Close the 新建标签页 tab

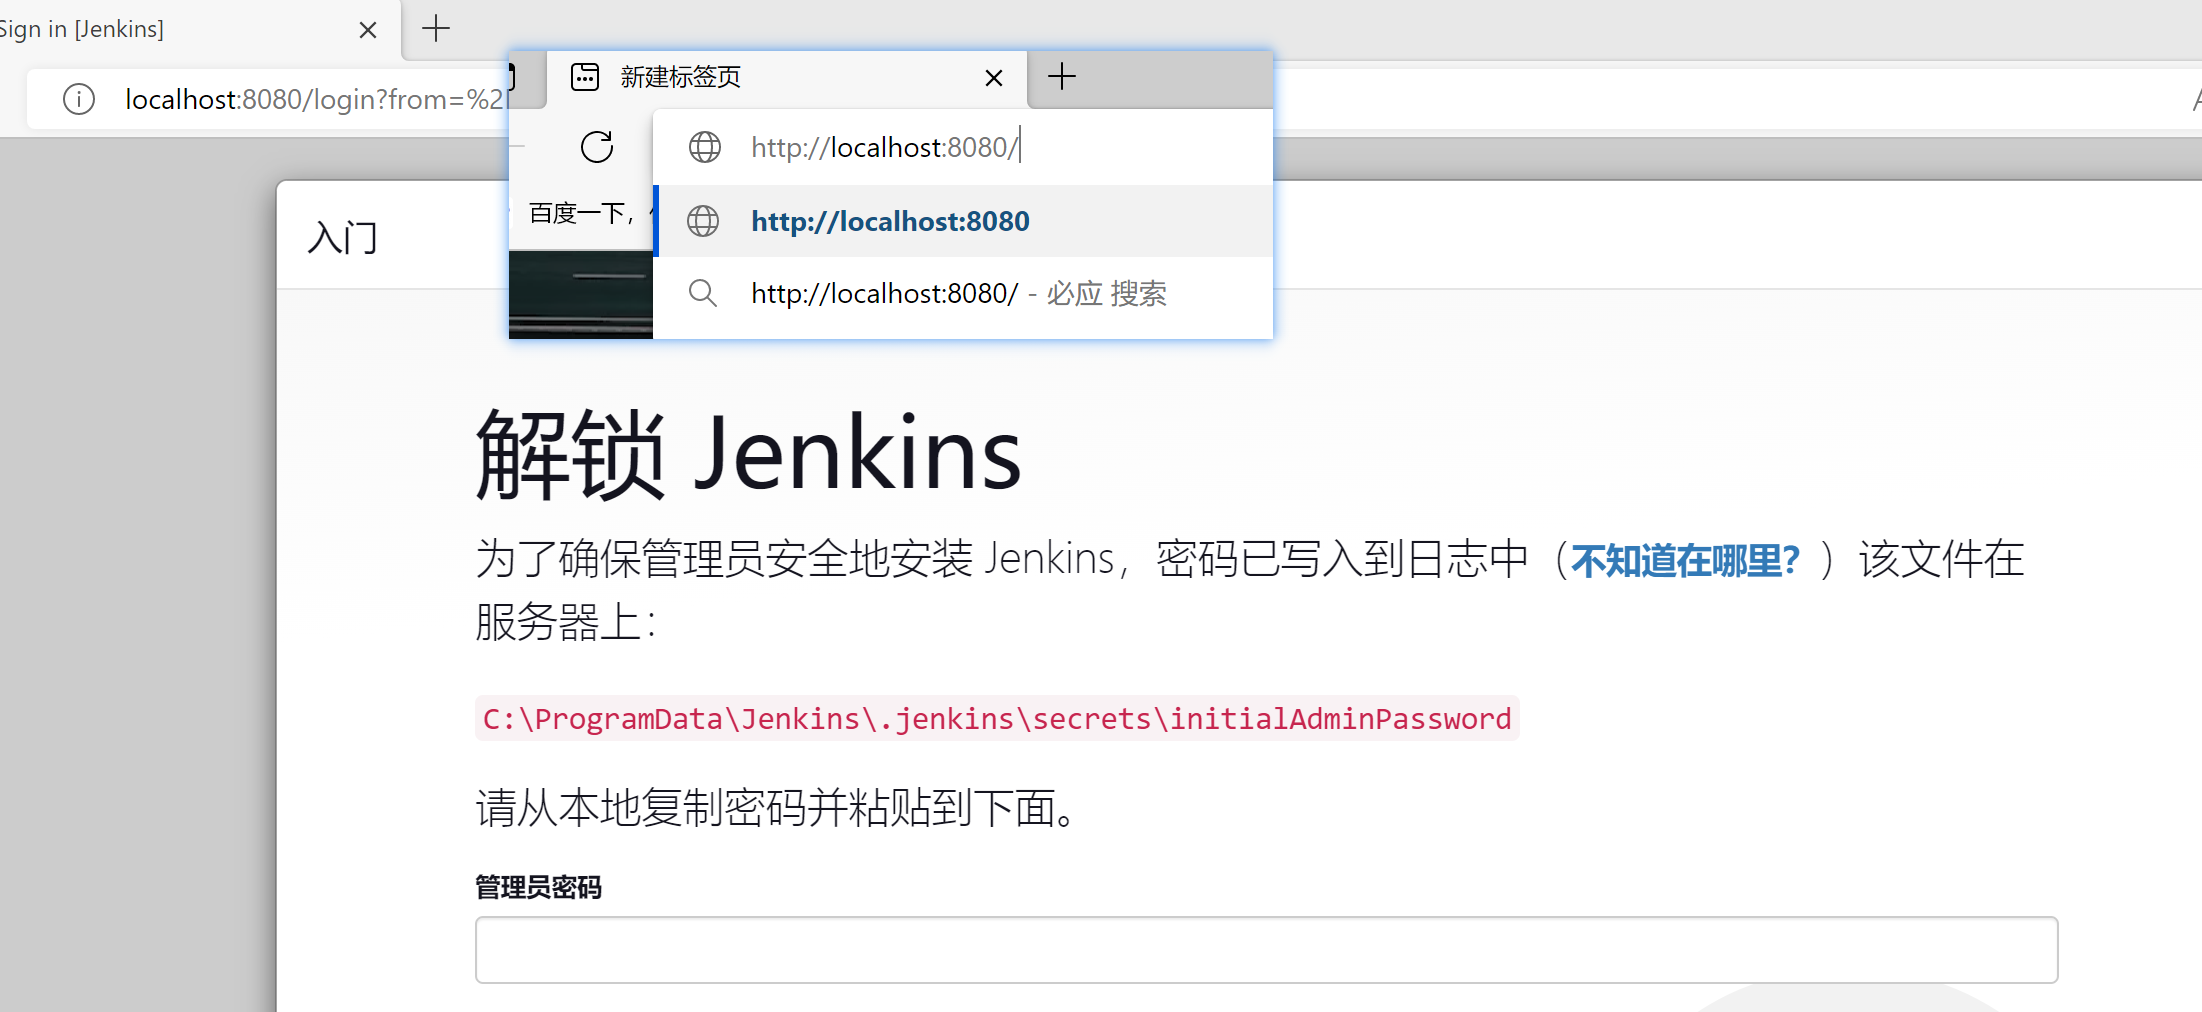click(993, 77)
